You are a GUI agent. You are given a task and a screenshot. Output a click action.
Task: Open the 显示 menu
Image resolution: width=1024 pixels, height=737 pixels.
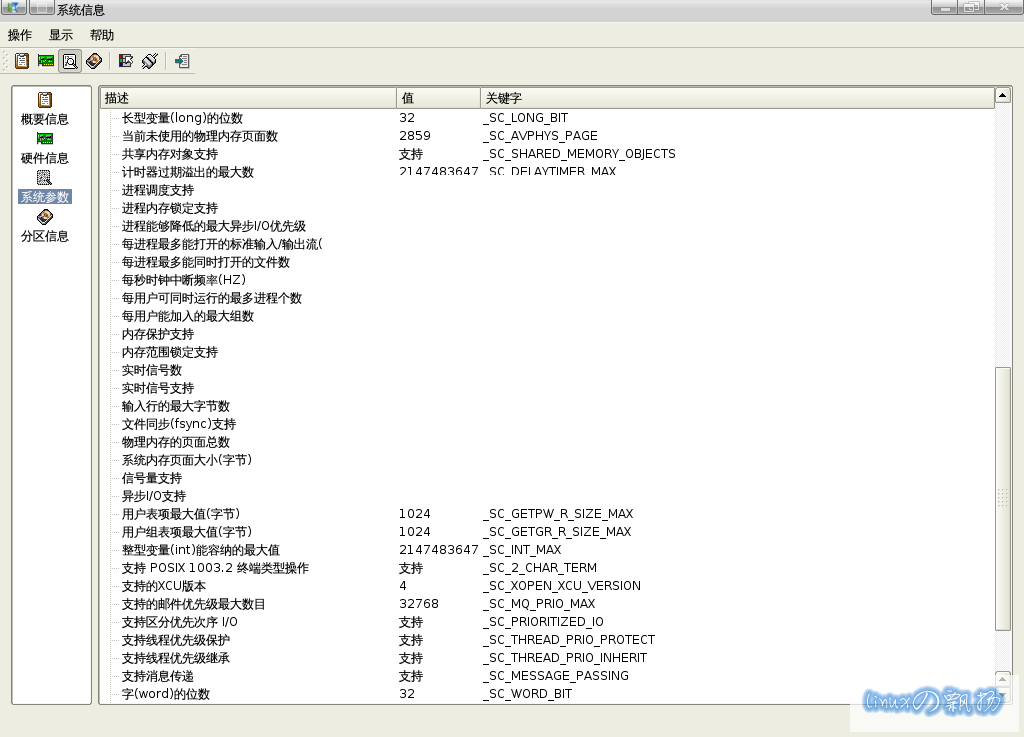point(61,35)
